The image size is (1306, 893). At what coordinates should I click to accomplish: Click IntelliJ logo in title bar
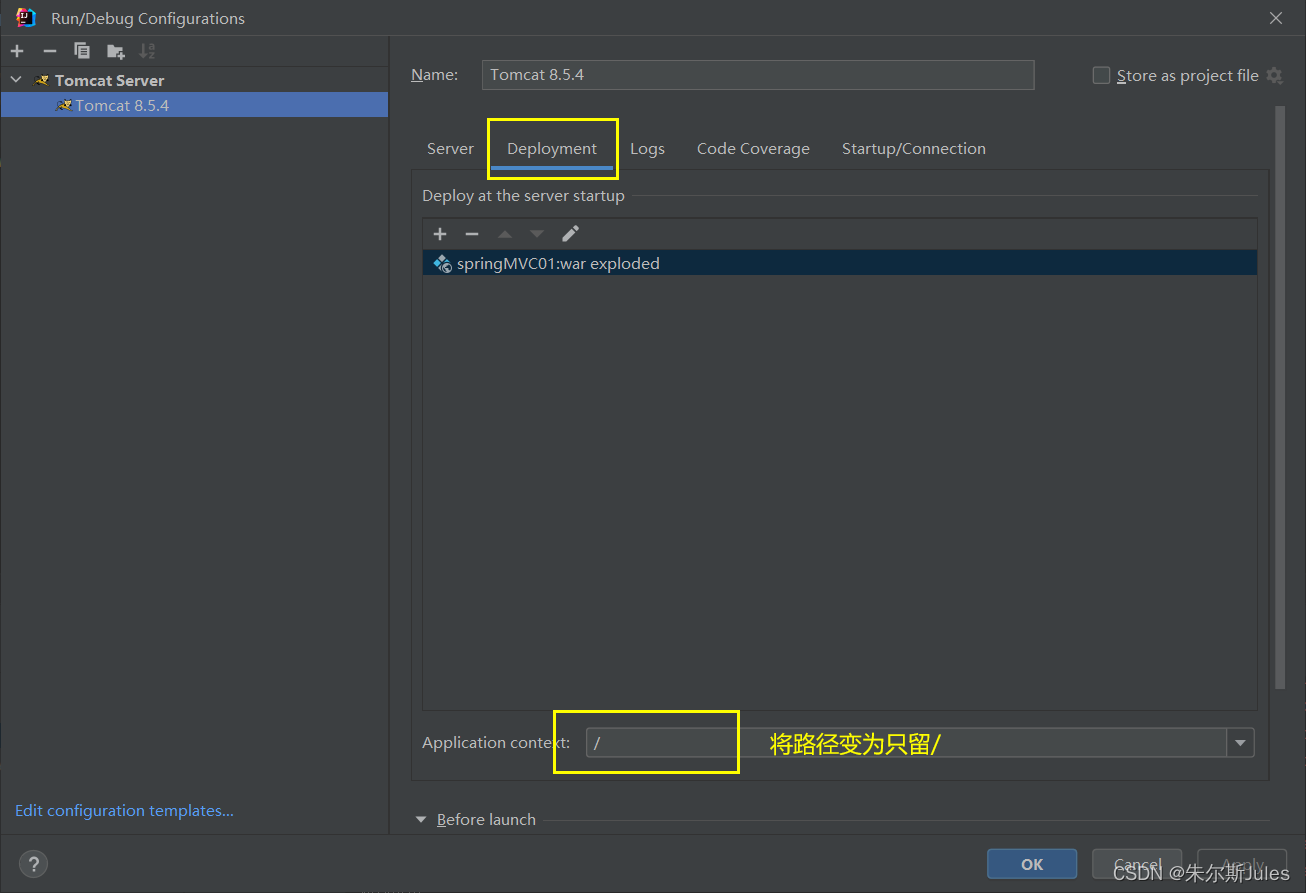pyautogui.click(x=26, y=18)
